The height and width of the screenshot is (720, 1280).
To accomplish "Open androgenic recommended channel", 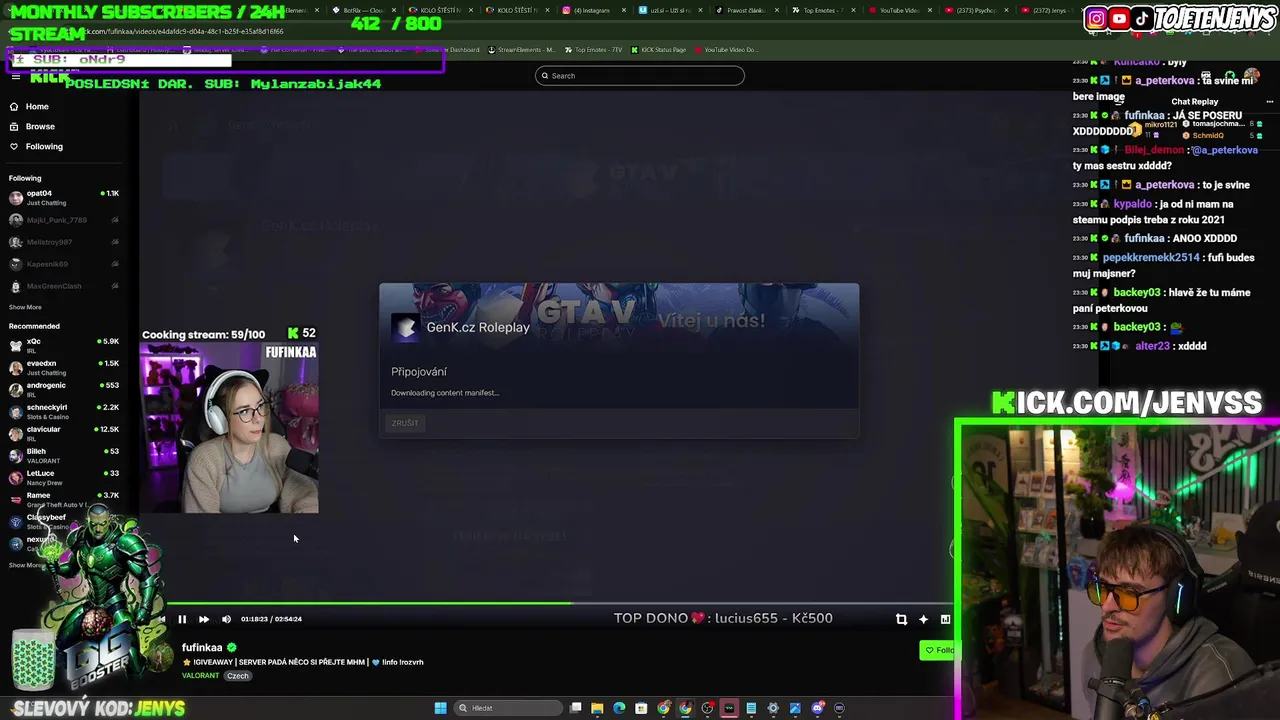I will [x=64, y=390].
